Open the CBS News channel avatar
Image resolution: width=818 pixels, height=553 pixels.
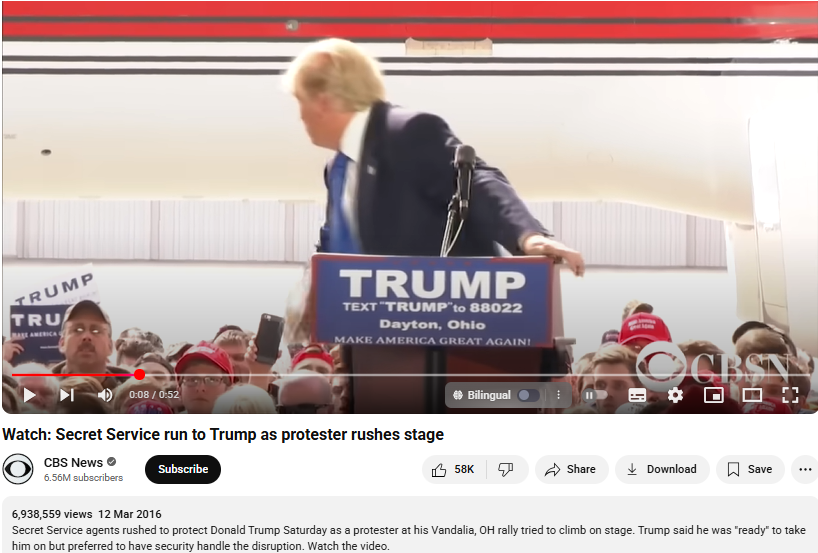[x=18, y=469]
